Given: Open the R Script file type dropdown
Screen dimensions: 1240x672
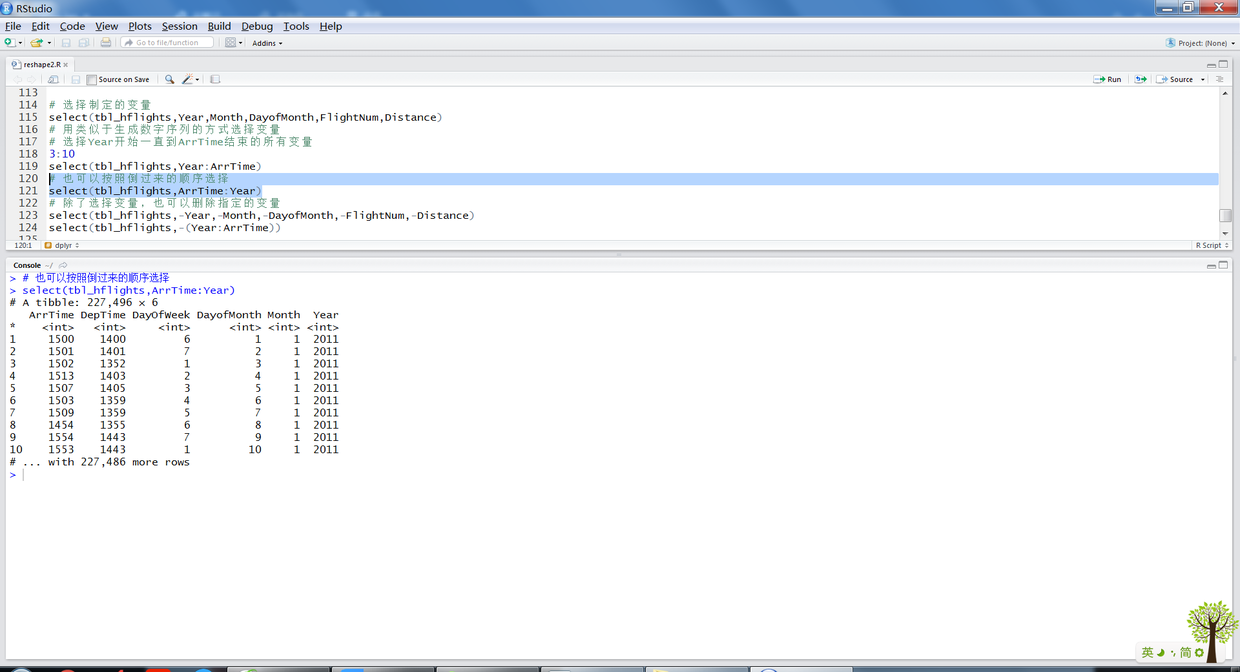Looking at the screenshot, I should click(1211, 245).
